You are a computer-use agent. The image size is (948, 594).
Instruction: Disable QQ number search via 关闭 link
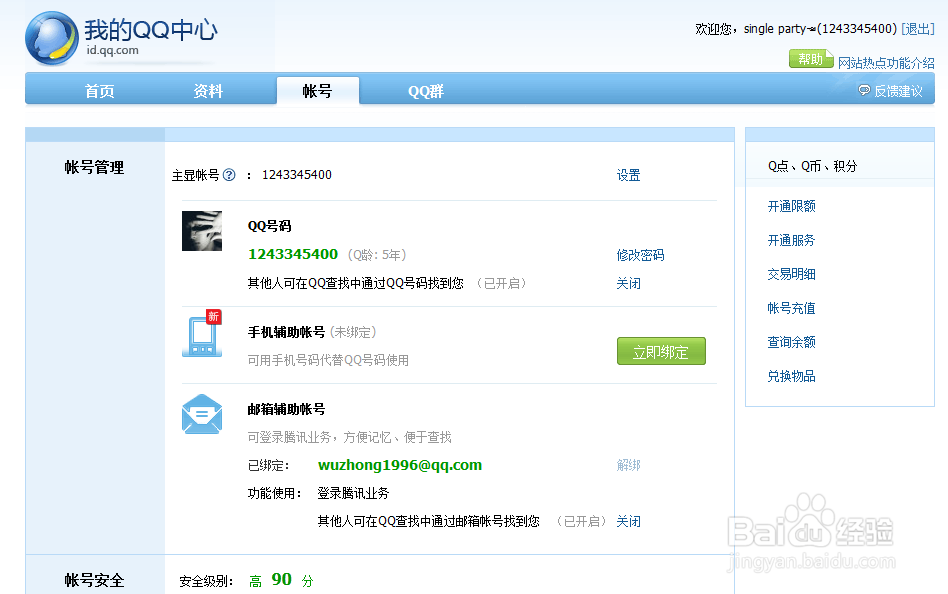tap(628, 283)
